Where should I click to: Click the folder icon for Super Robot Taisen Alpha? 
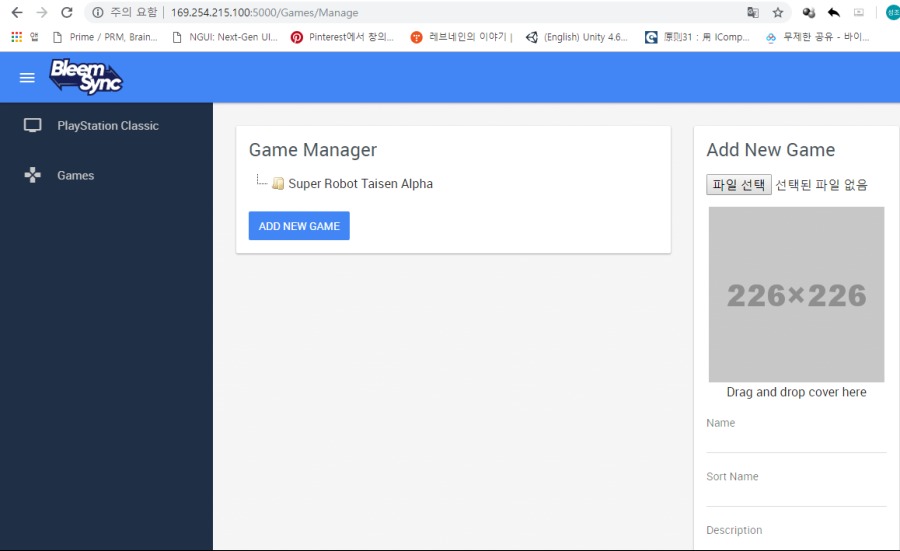278,184
